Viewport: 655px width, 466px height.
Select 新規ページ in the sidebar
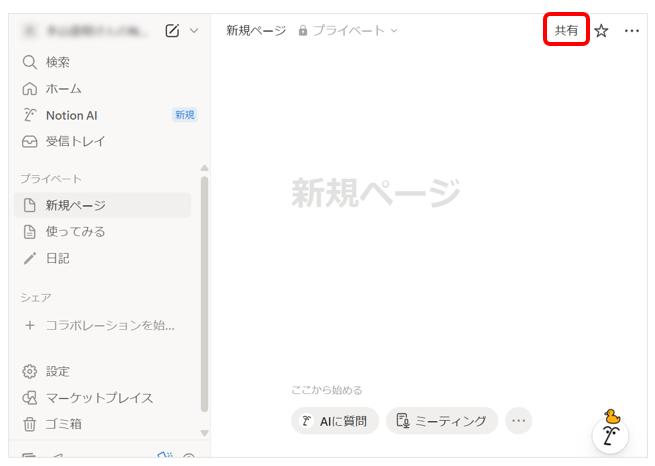[103, 205]
